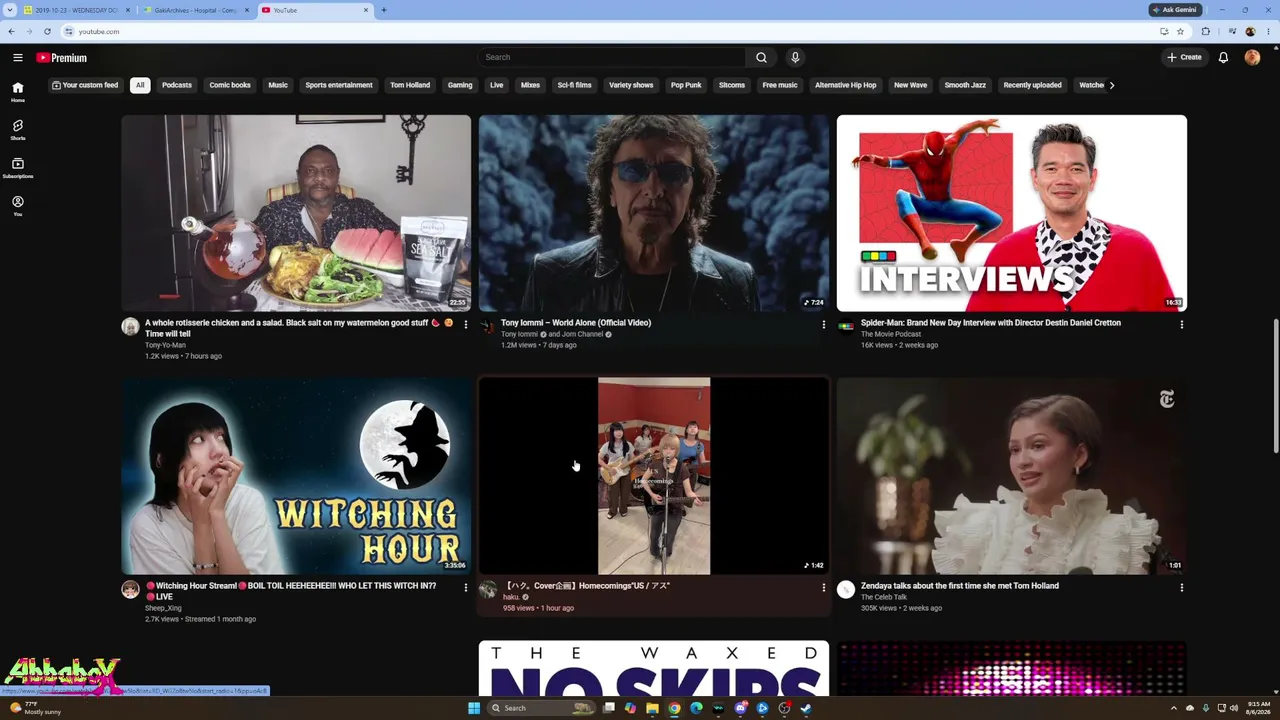Go back in Chrome navigation

[x=11, y=31]
